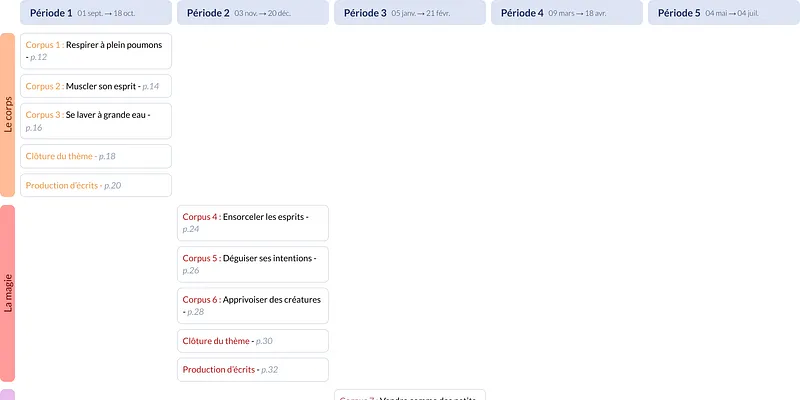Click the '09 mars → 18 avr.' date range
The image size is (800, 400).
(577, 13)
